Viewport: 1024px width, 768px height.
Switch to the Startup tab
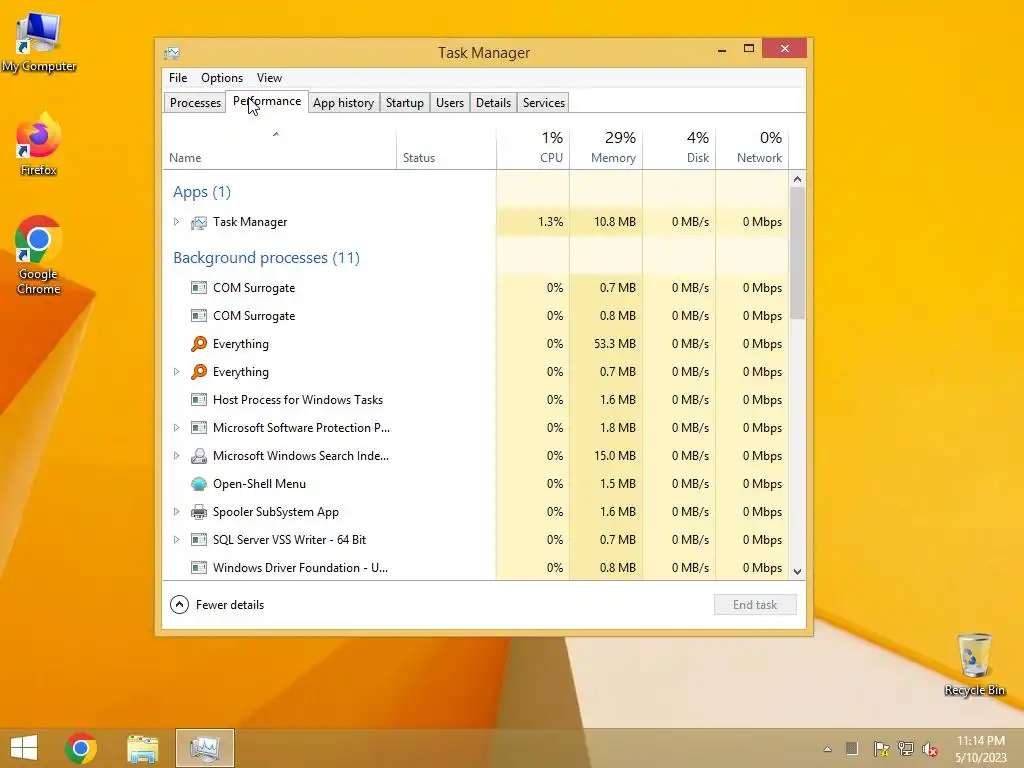[x=405, y=103]
